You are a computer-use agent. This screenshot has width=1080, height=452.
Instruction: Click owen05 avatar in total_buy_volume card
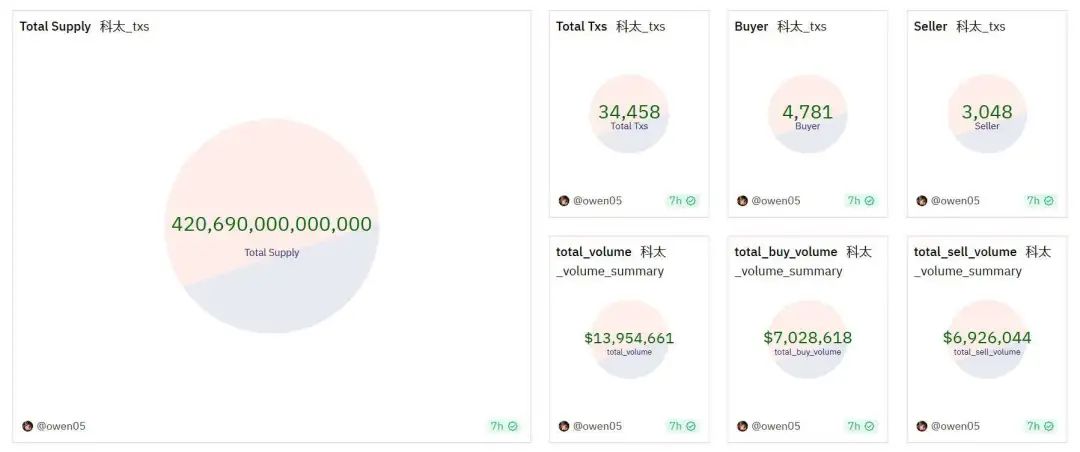point(742,427)
